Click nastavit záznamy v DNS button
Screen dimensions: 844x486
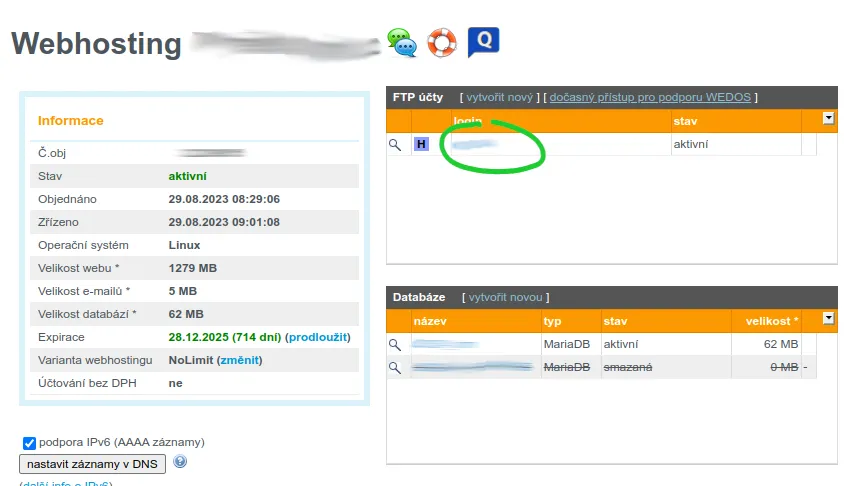92,464
